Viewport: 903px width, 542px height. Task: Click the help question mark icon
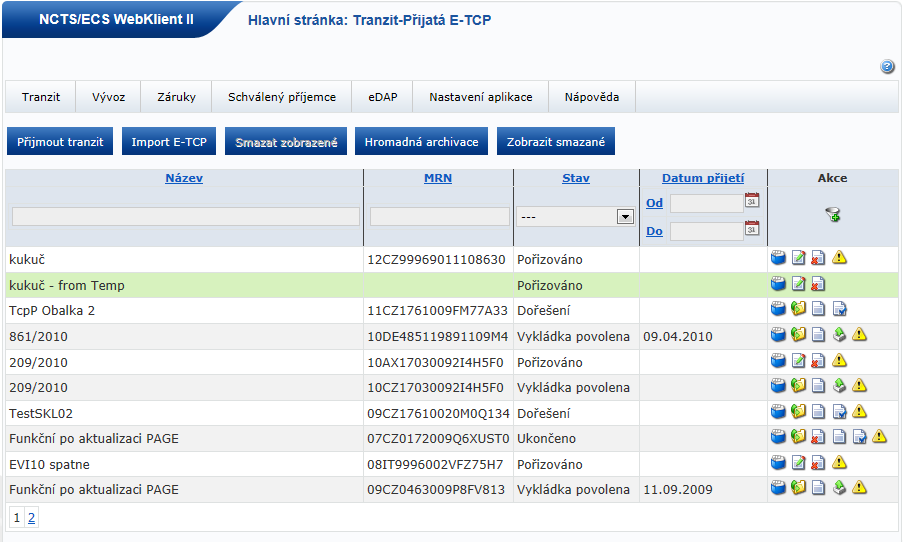tap(887, 67)
